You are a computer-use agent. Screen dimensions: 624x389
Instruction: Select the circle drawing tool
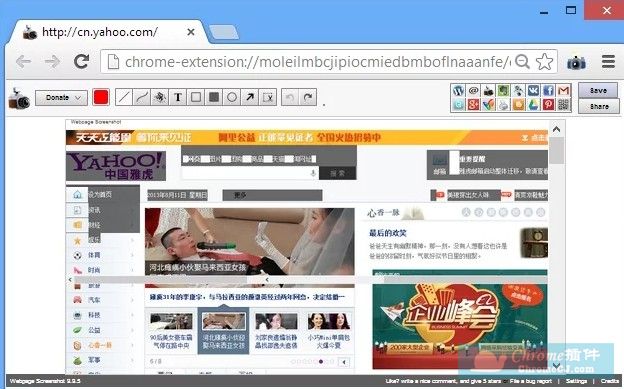[x=232, y=97]
